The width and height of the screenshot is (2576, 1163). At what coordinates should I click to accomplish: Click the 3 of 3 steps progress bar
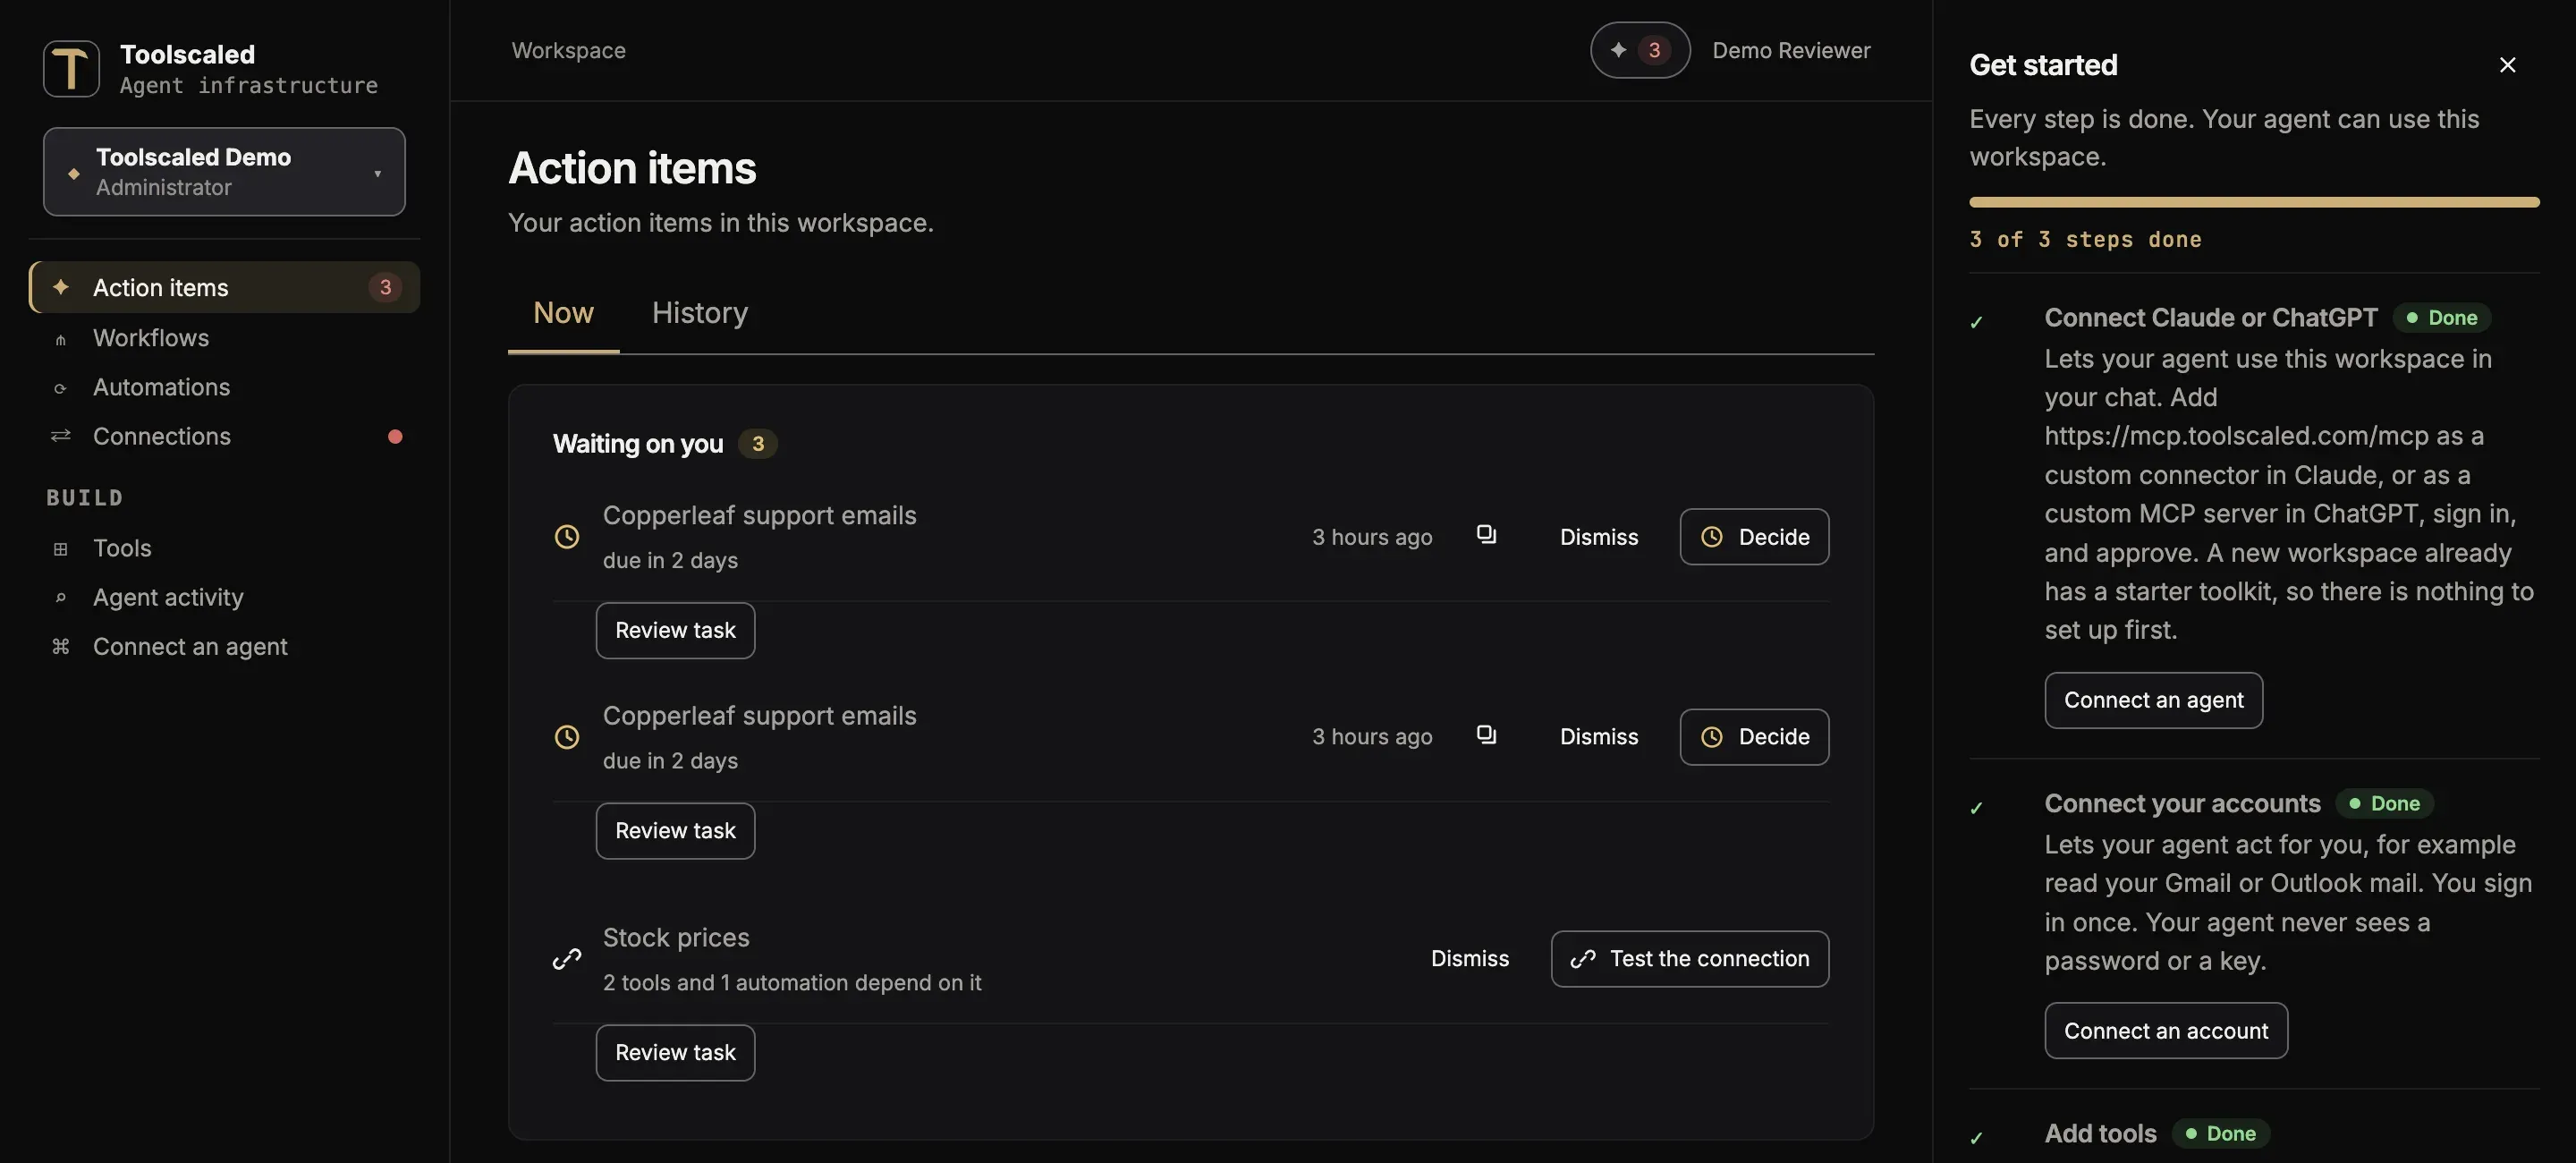coord(2254,202)
